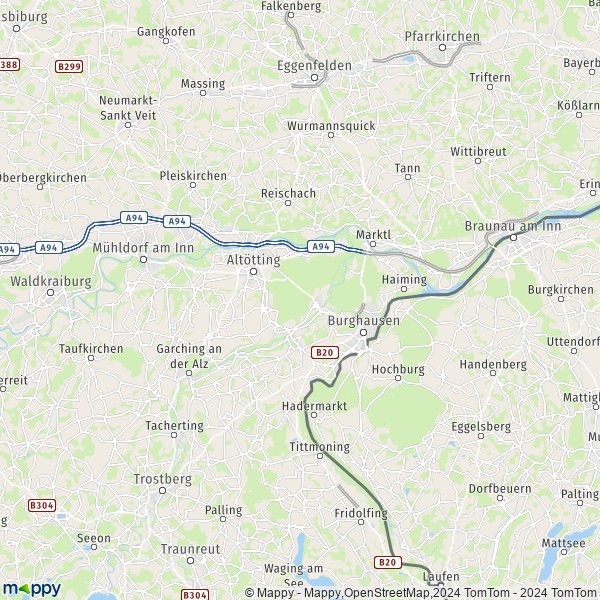Image resolution: width=600 pixels, height=600 pixels.
Task: Click the A94 shield near Marktl
Action: pos(321,247)
